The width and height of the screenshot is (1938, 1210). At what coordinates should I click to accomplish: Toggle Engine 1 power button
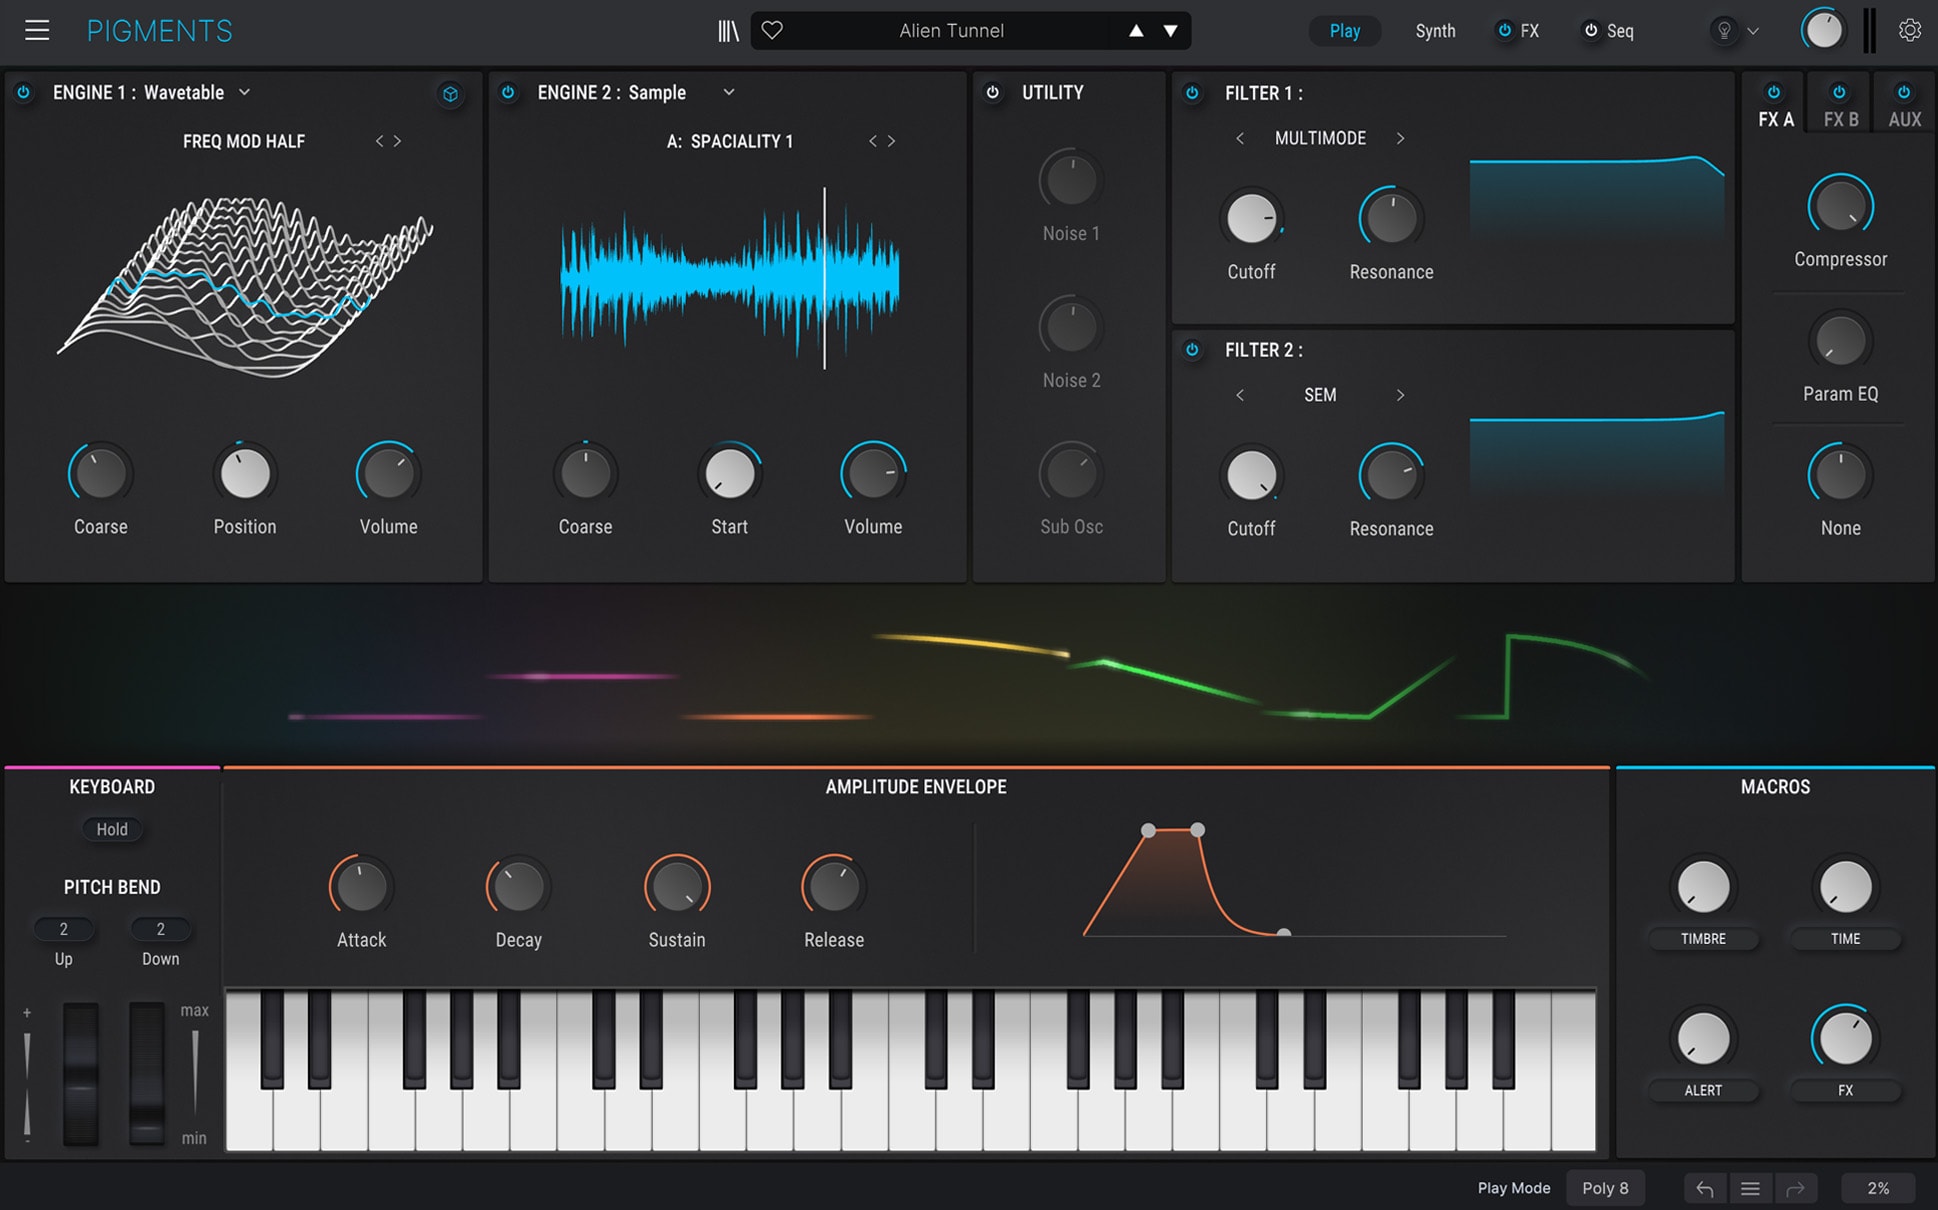tap(23, 92)
